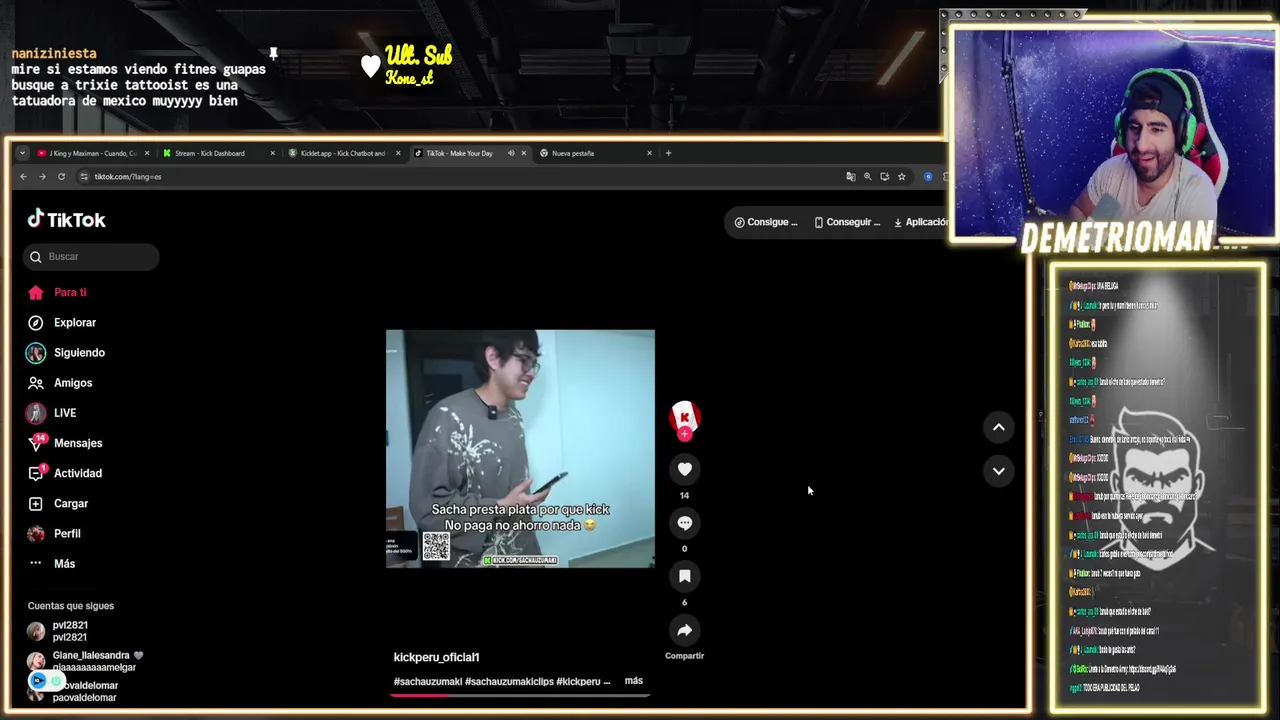Open the browser profile avatar

[928, 176]
